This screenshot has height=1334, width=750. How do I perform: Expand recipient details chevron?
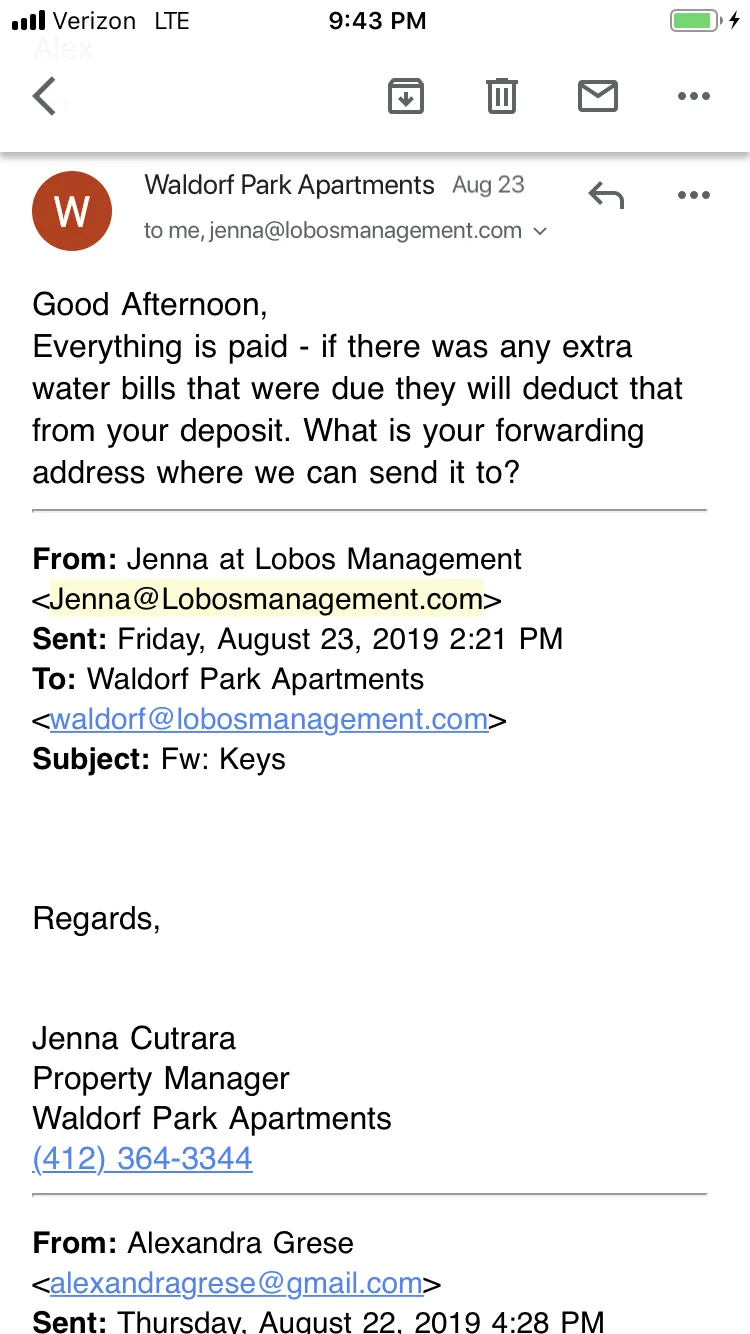[x=541, y=232]
